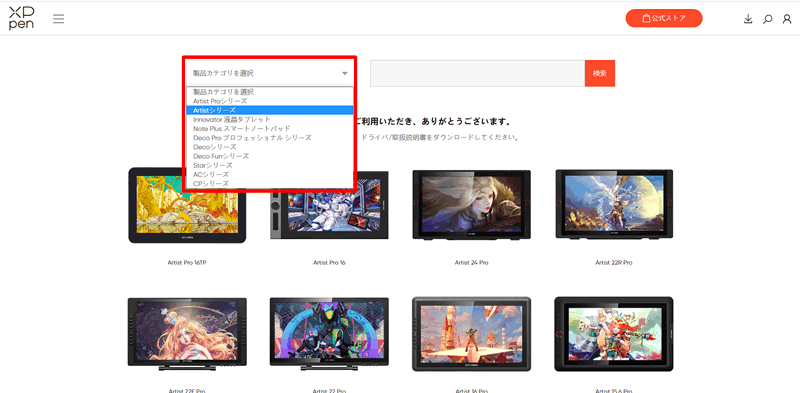This screenshot has height=393, width=800.
Task: Open the Artist 16 Pro product image
Action: click(471, 334)
